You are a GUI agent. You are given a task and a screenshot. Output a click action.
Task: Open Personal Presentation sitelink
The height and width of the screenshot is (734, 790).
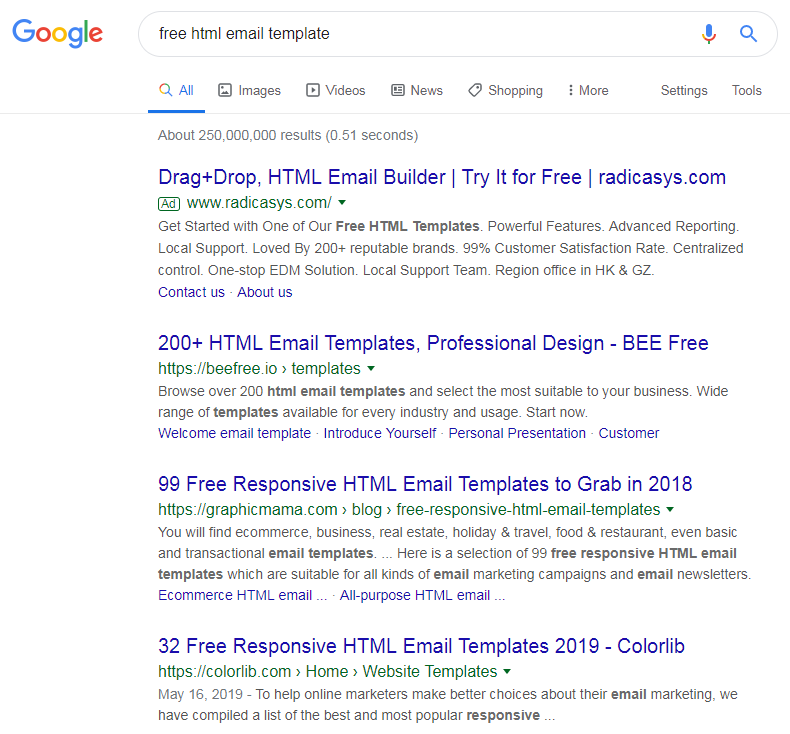[517, 433]
